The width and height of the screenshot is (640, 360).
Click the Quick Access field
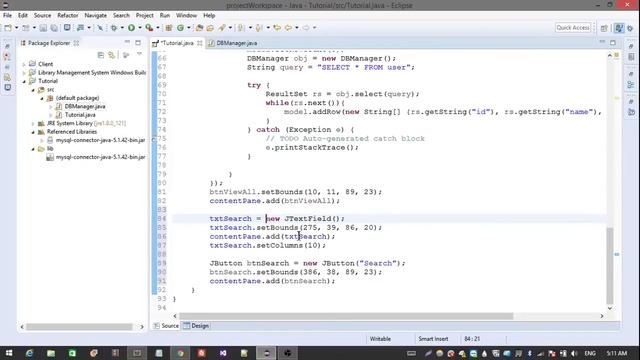[573, 28]
